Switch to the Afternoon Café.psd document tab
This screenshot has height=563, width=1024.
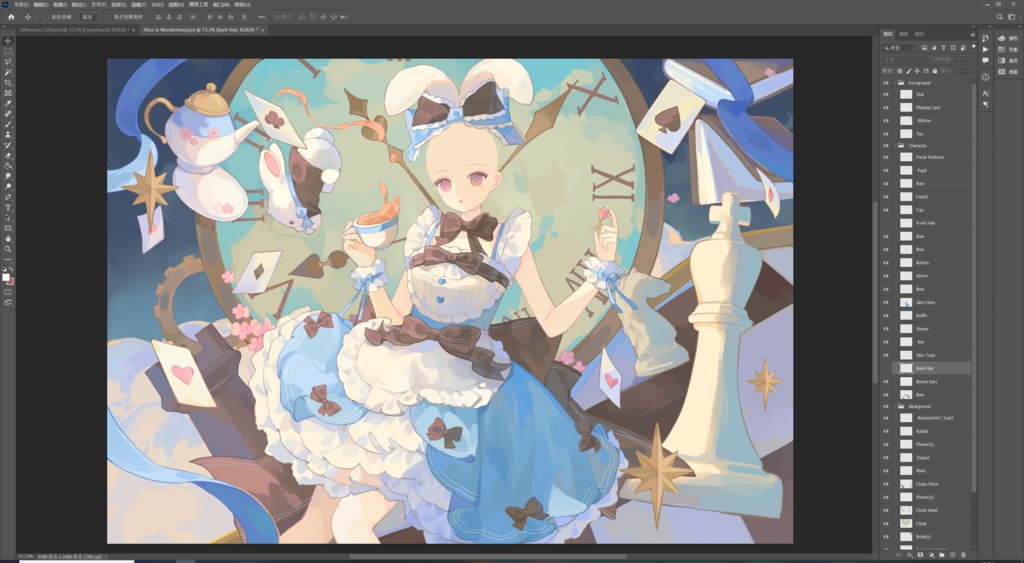74,30
